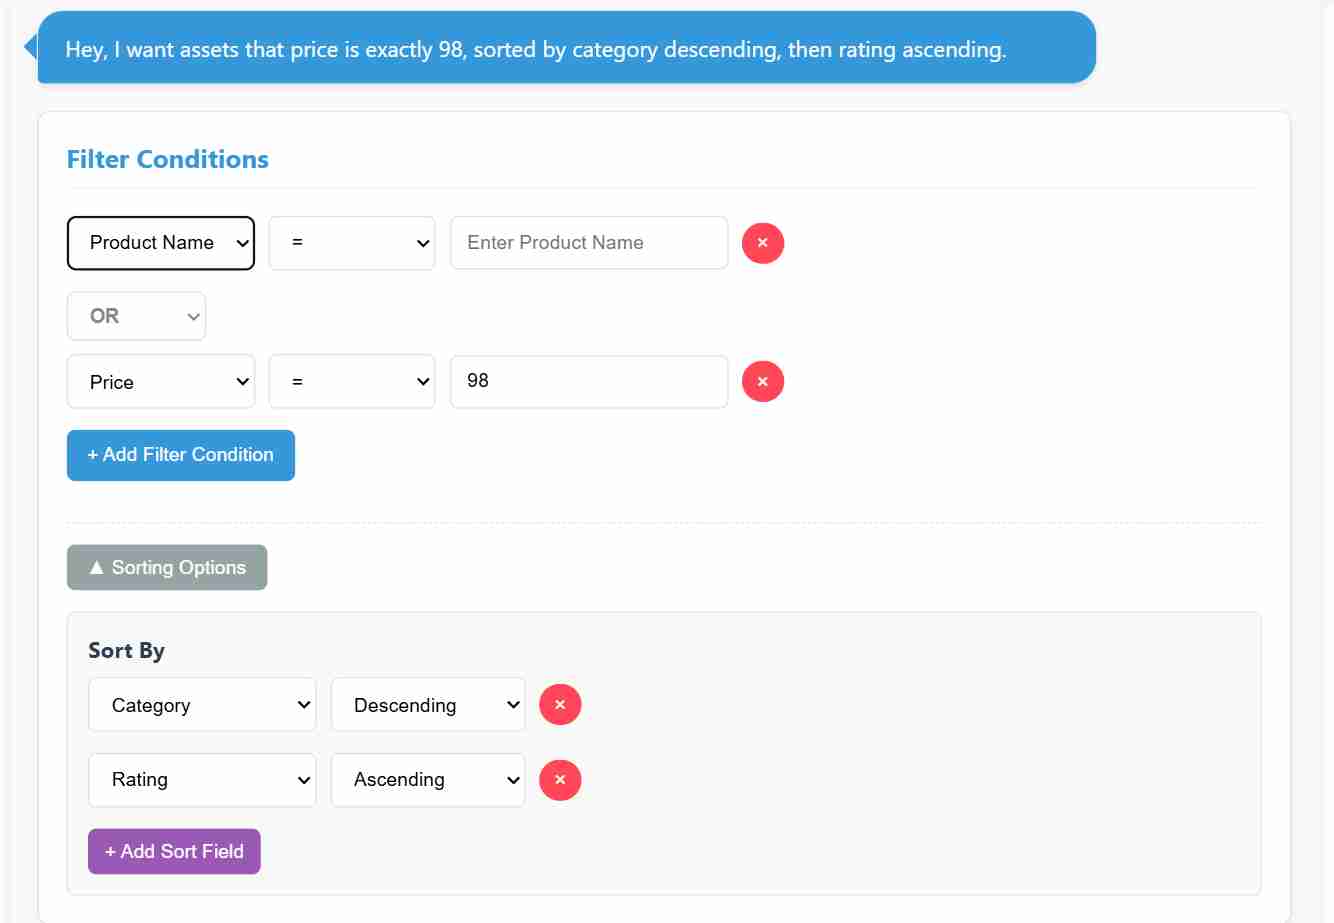
Task: Remove the Product Name filter condition
Action: click(762, 243)
